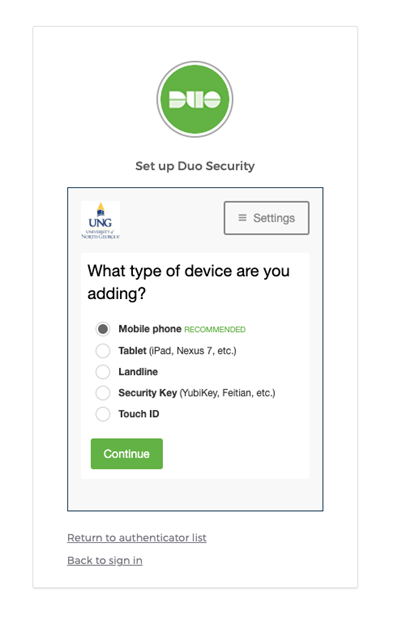
Task: Click the bold 'Mobile phone' label text
Action: pyautogui.click(x=150, y=329)
